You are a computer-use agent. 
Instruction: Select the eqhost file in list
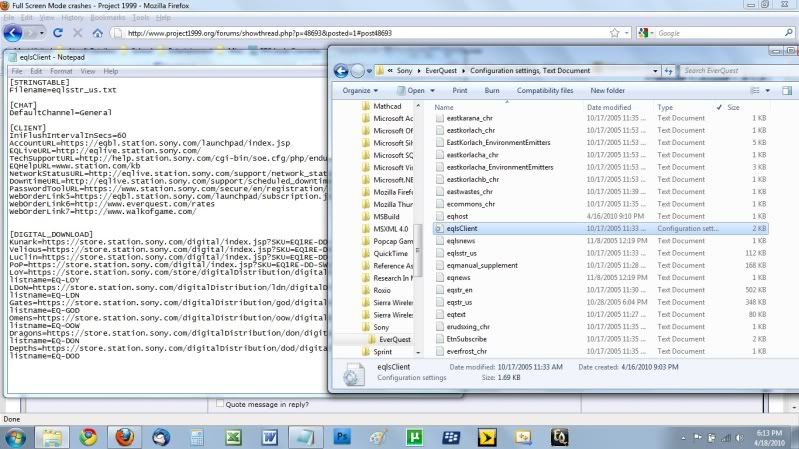[460, 214]
